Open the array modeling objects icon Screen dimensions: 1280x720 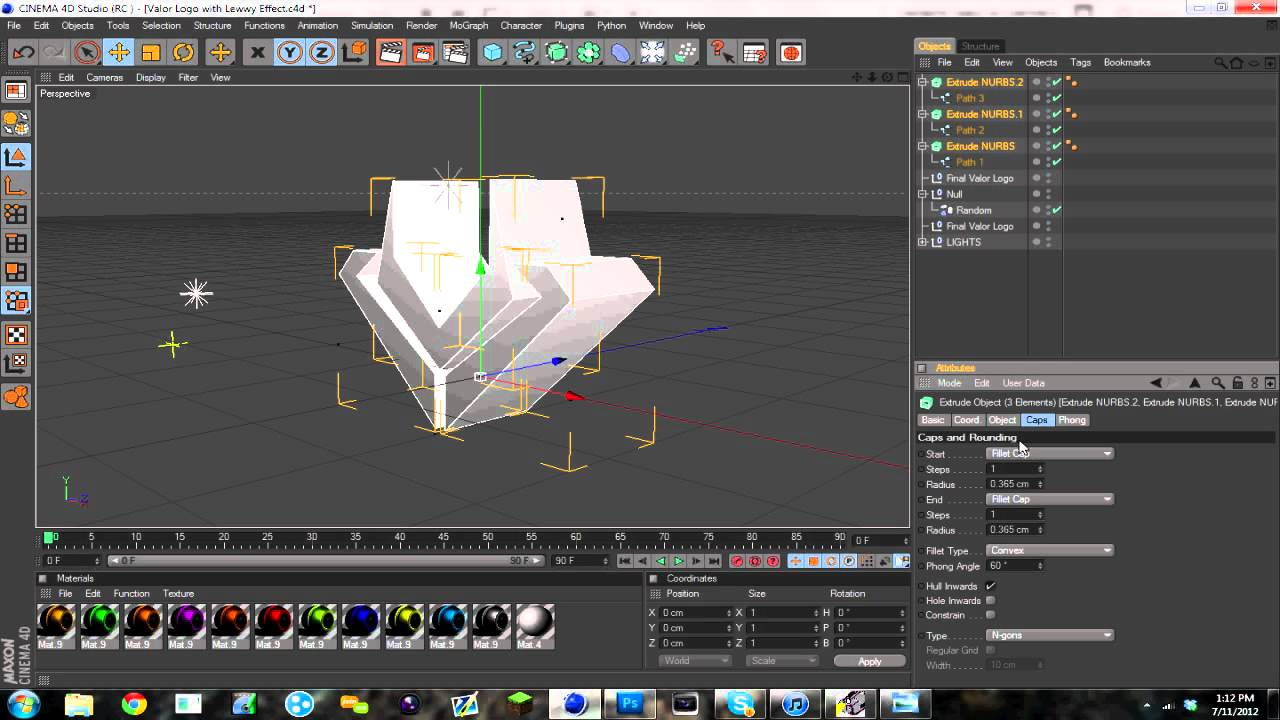coord(588,53)
